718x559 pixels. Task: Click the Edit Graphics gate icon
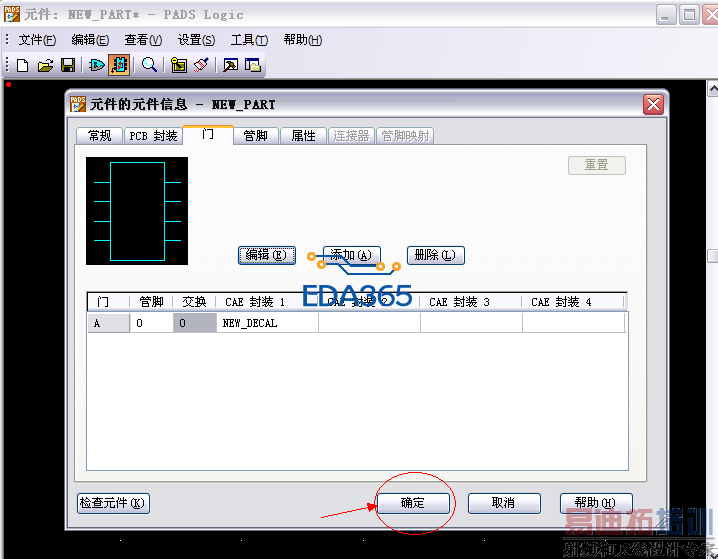(x=97, y=65)
